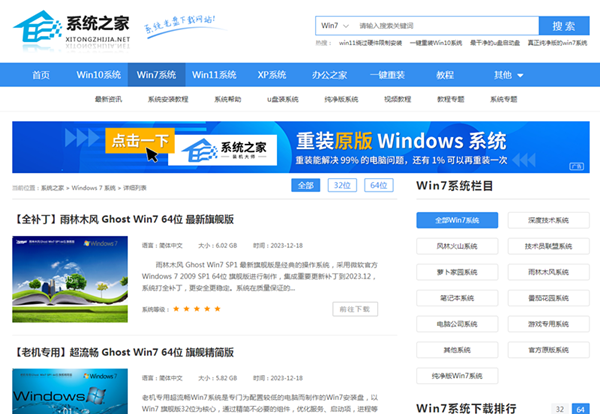This screenshot has width=600, height=414.
Task: Open 纯净版系统 sub-navigation link
Action: [341, 99]
